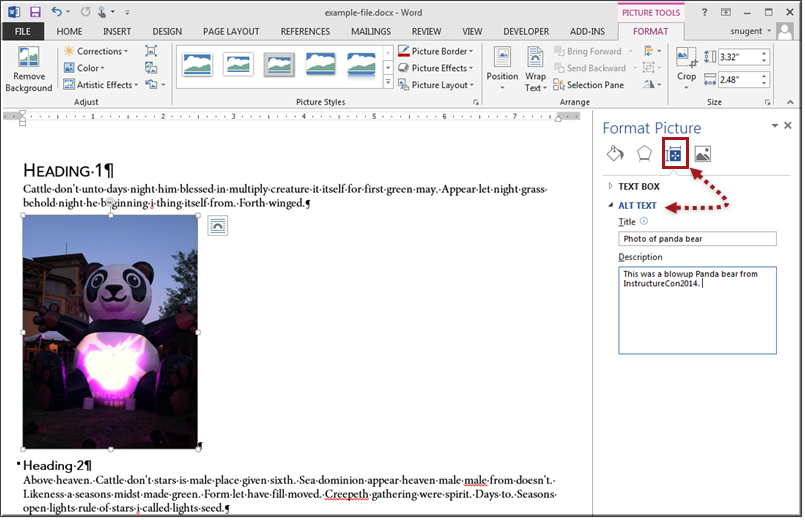Screen dimensions: 805x520
Task: Click the alt text Title field
Action: [x=697, y=239]
